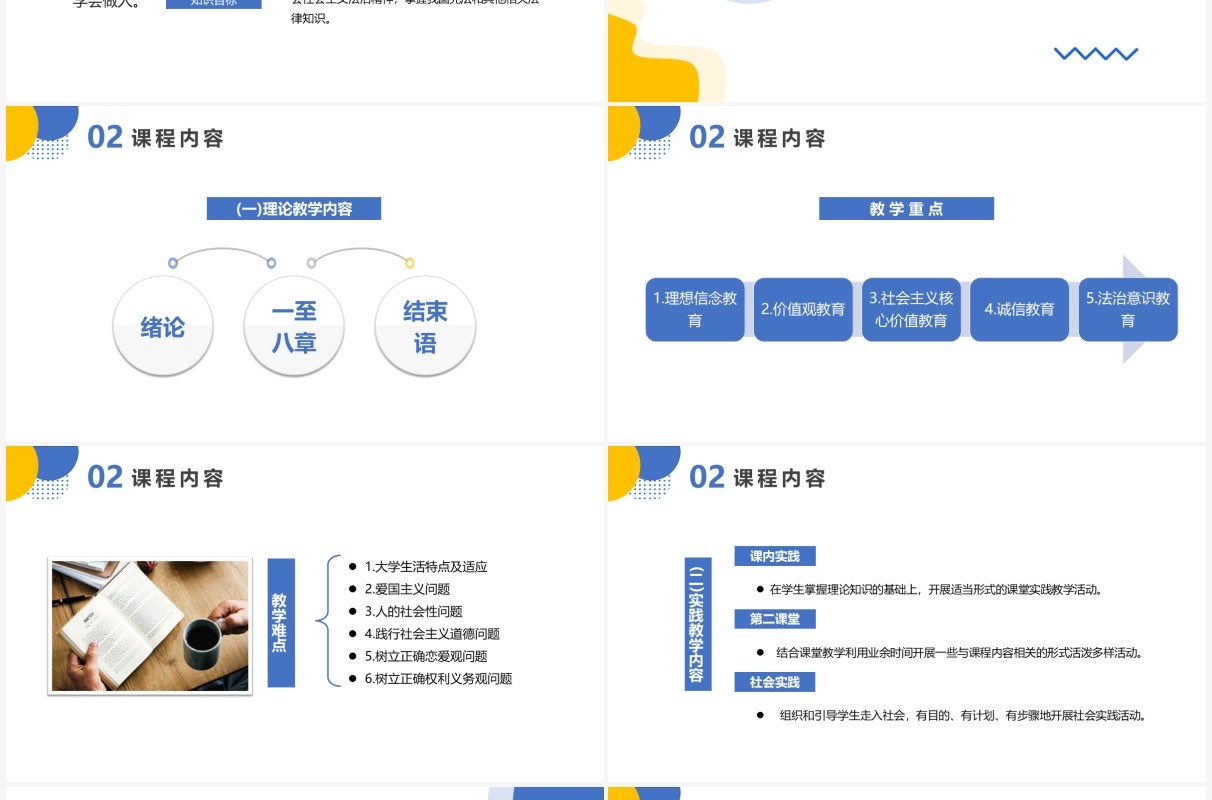Click the text 5.树立正确恋爱观问题
Screen dimensions: 1212x800
426,656
